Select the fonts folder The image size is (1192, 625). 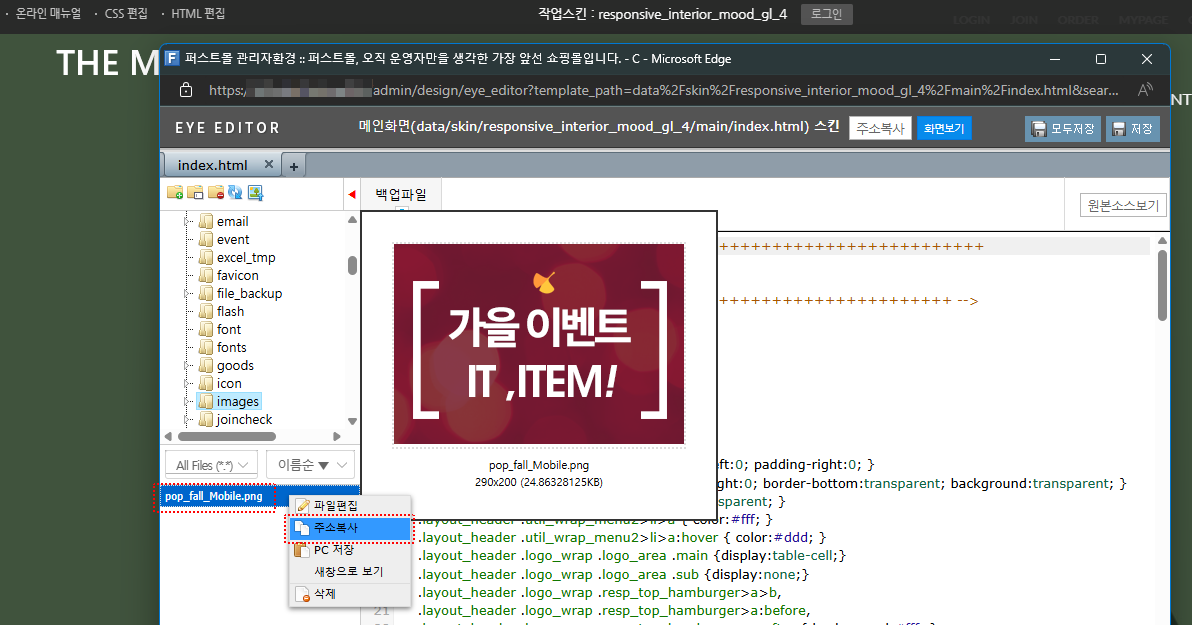[x=232, y=347]
